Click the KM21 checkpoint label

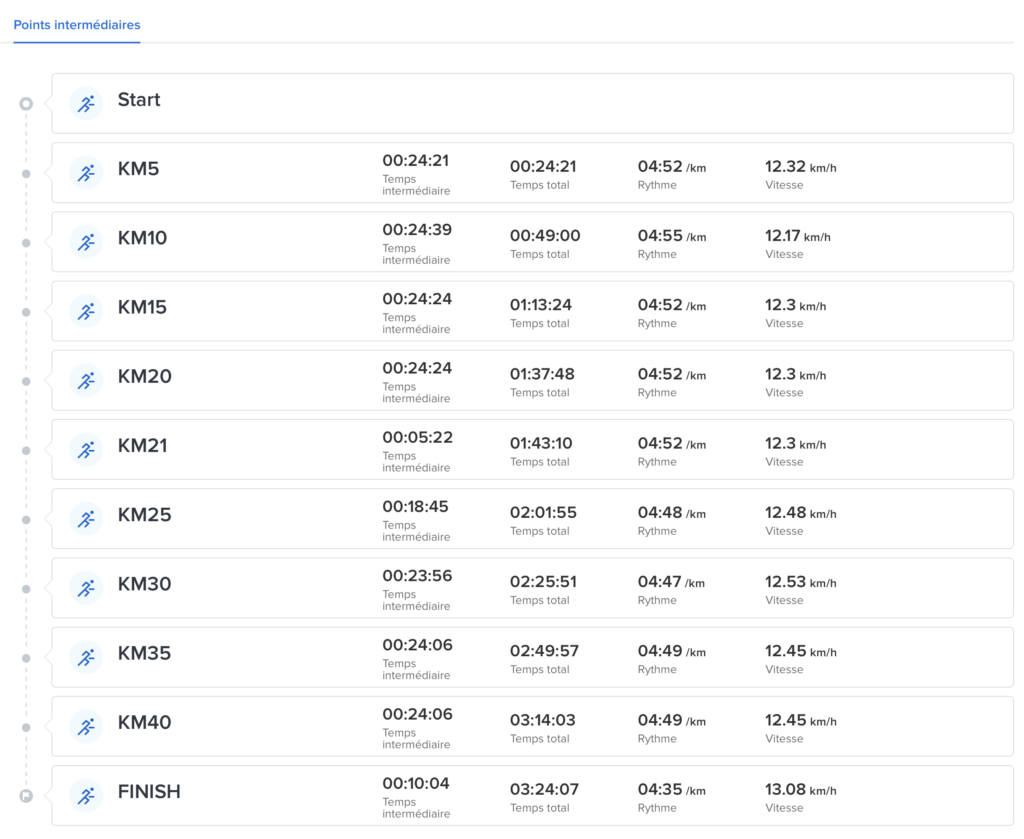[x=142, y=446]
